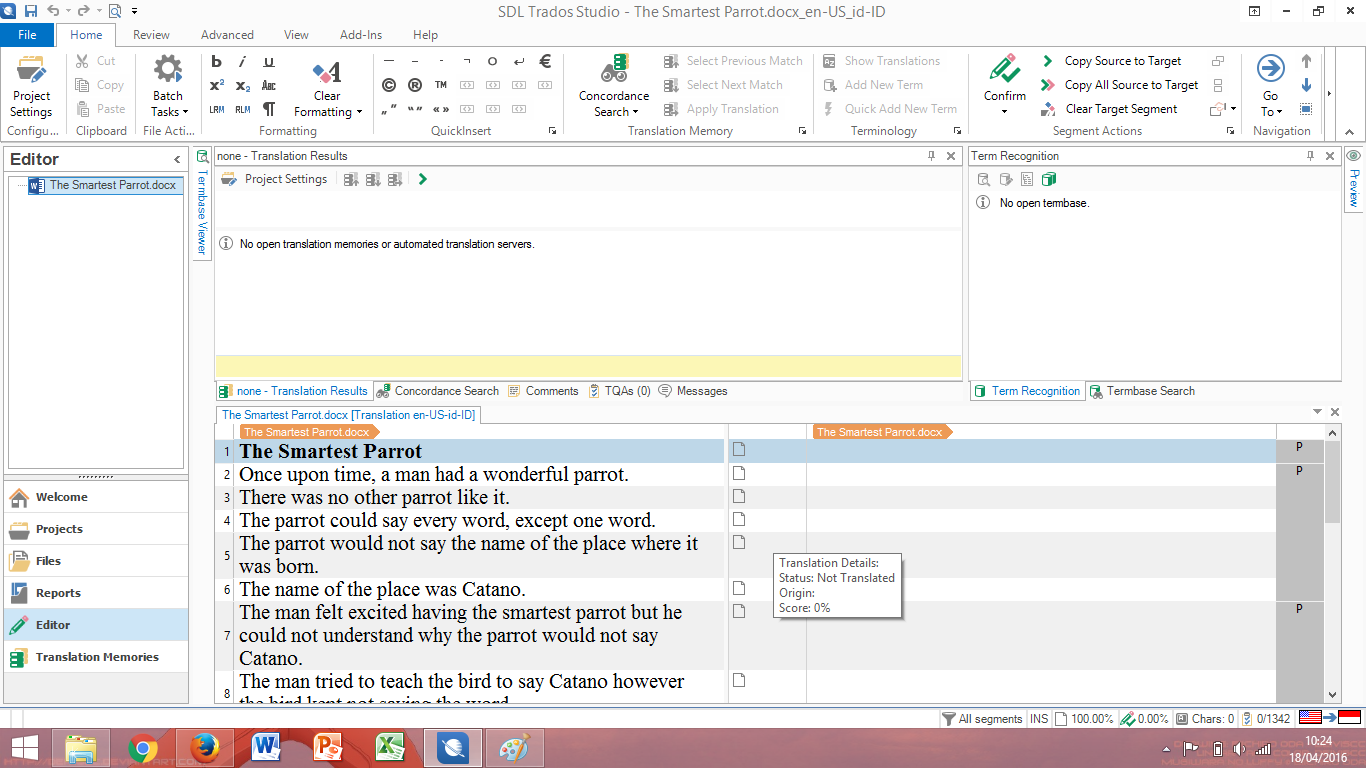The height and width of the screenshot is (768, 1366).
Task: Open the View ribbon tab
Action: coord(296,34)
